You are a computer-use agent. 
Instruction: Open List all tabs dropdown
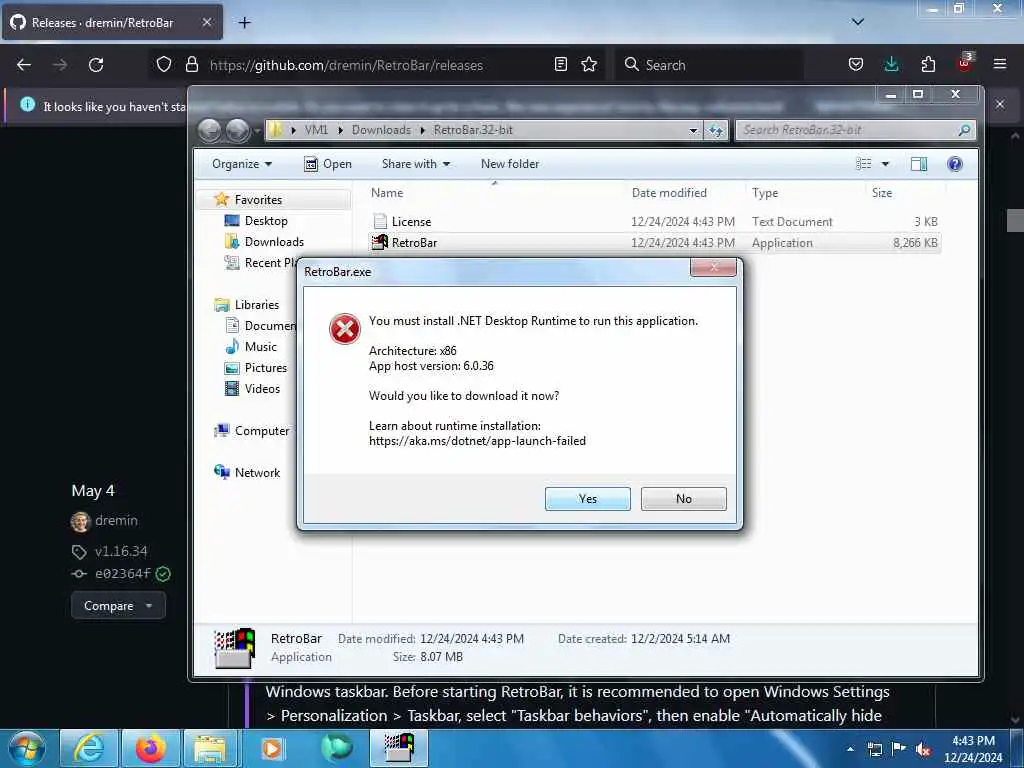858,22
